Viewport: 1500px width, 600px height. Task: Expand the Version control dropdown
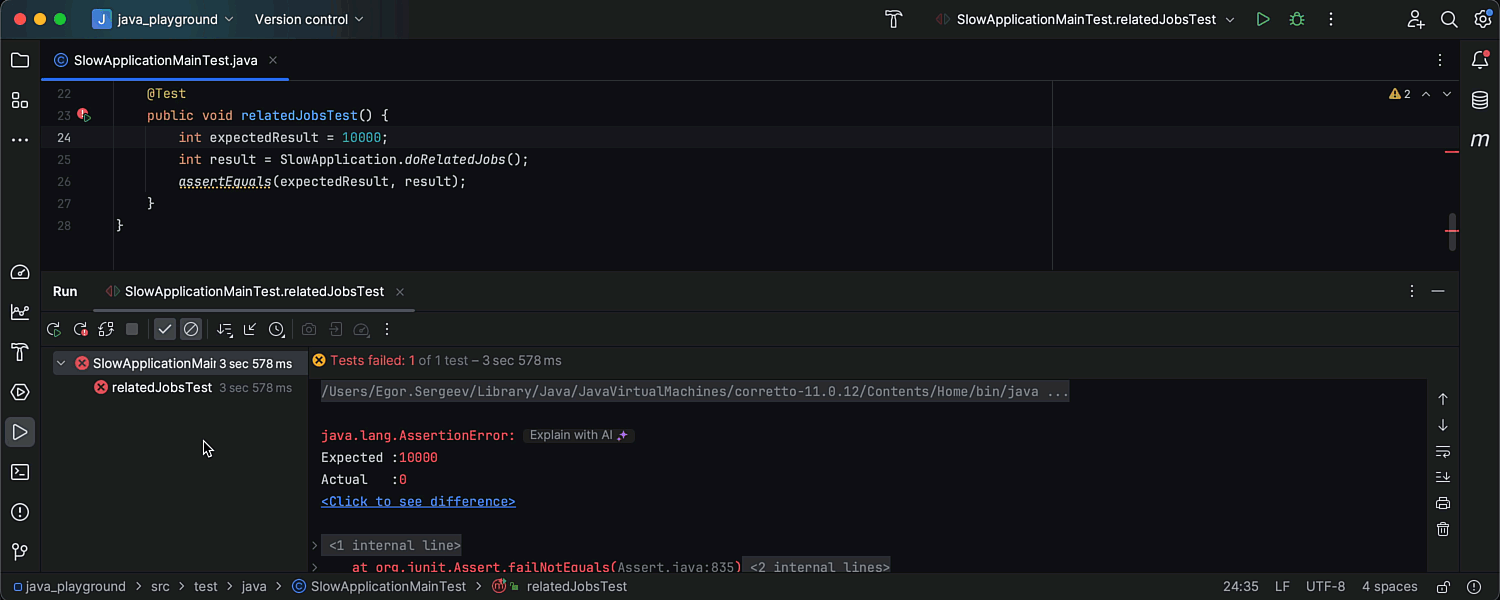tap(309, 19)
